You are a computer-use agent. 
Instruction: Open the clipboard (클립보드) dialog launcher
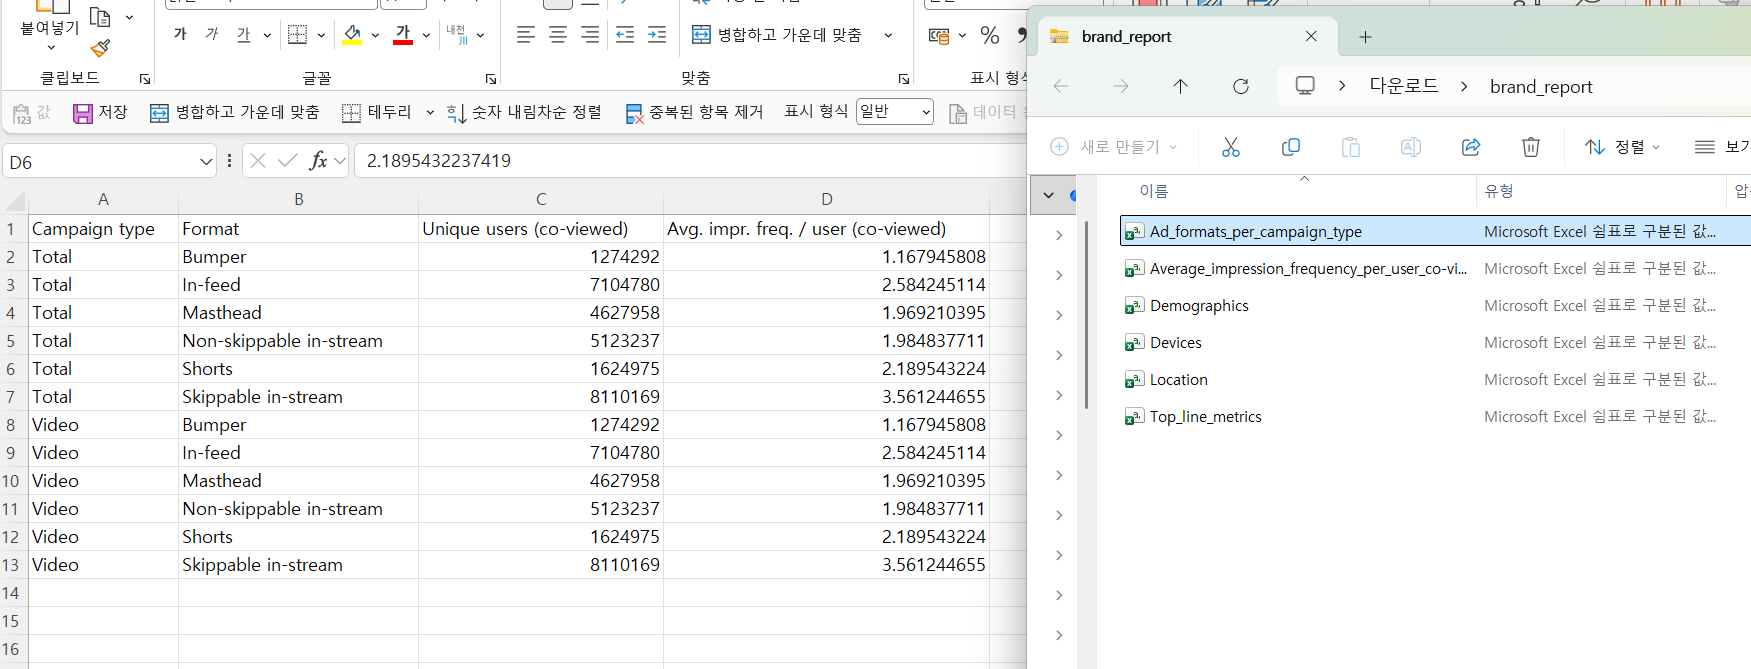(145, 78)
